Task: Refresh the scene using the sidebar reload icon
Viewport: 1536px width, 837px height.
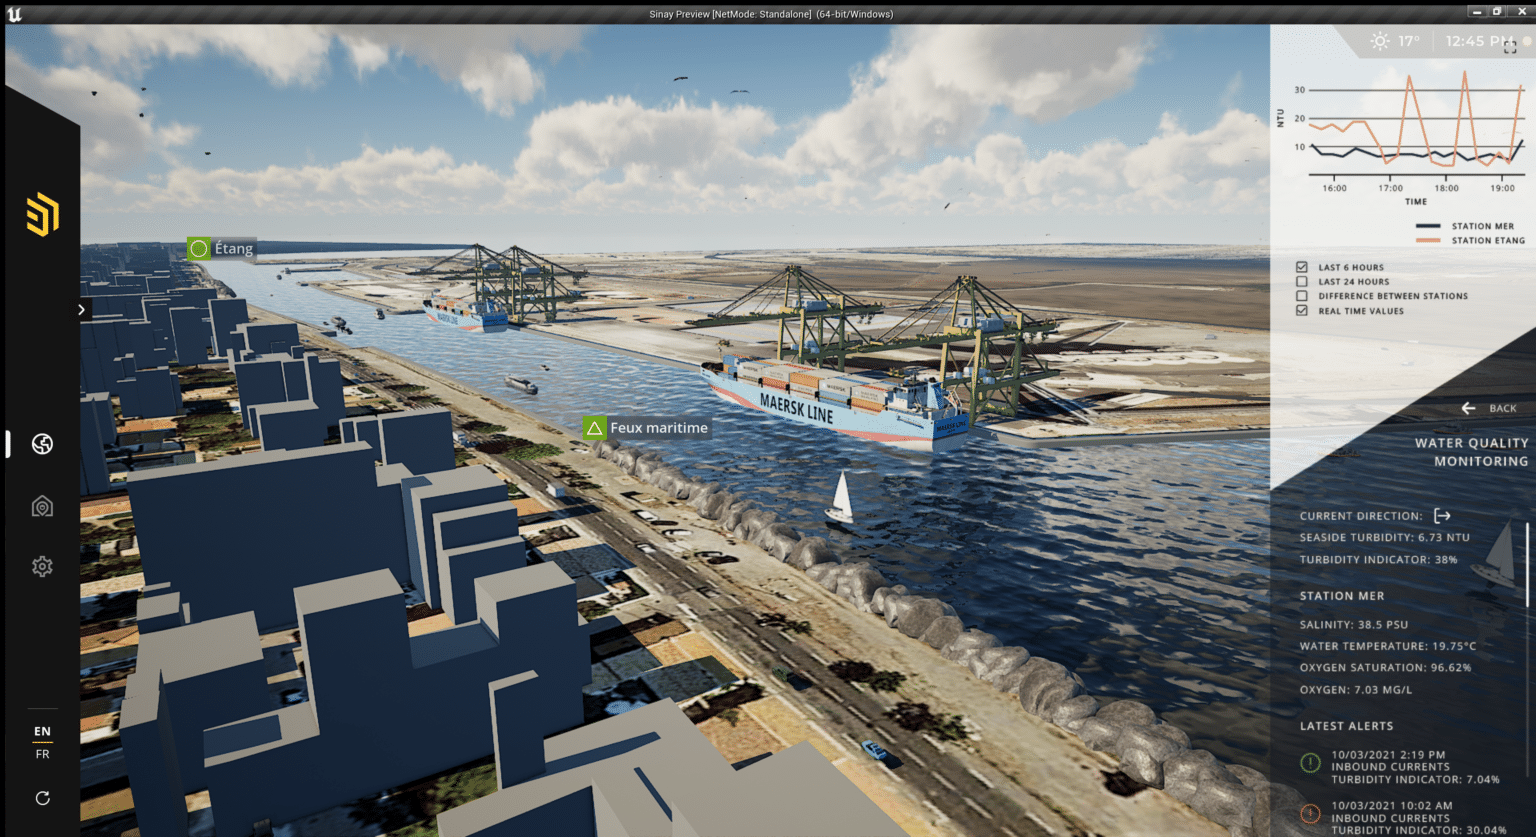Action: tap(41, 798)
